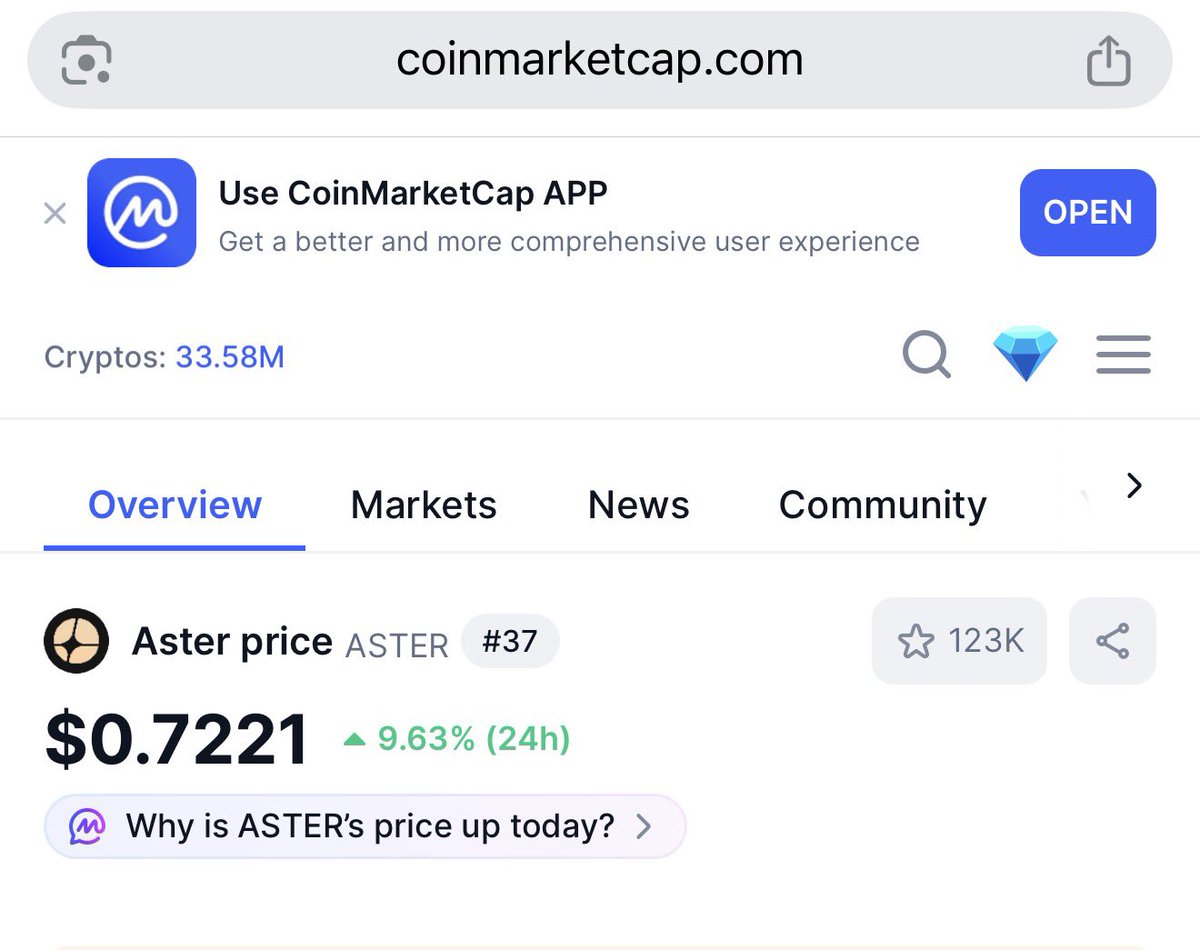Tap the coinmarketcap.com address bar
Screen dimensions: 1200x950
click(599, 61)
